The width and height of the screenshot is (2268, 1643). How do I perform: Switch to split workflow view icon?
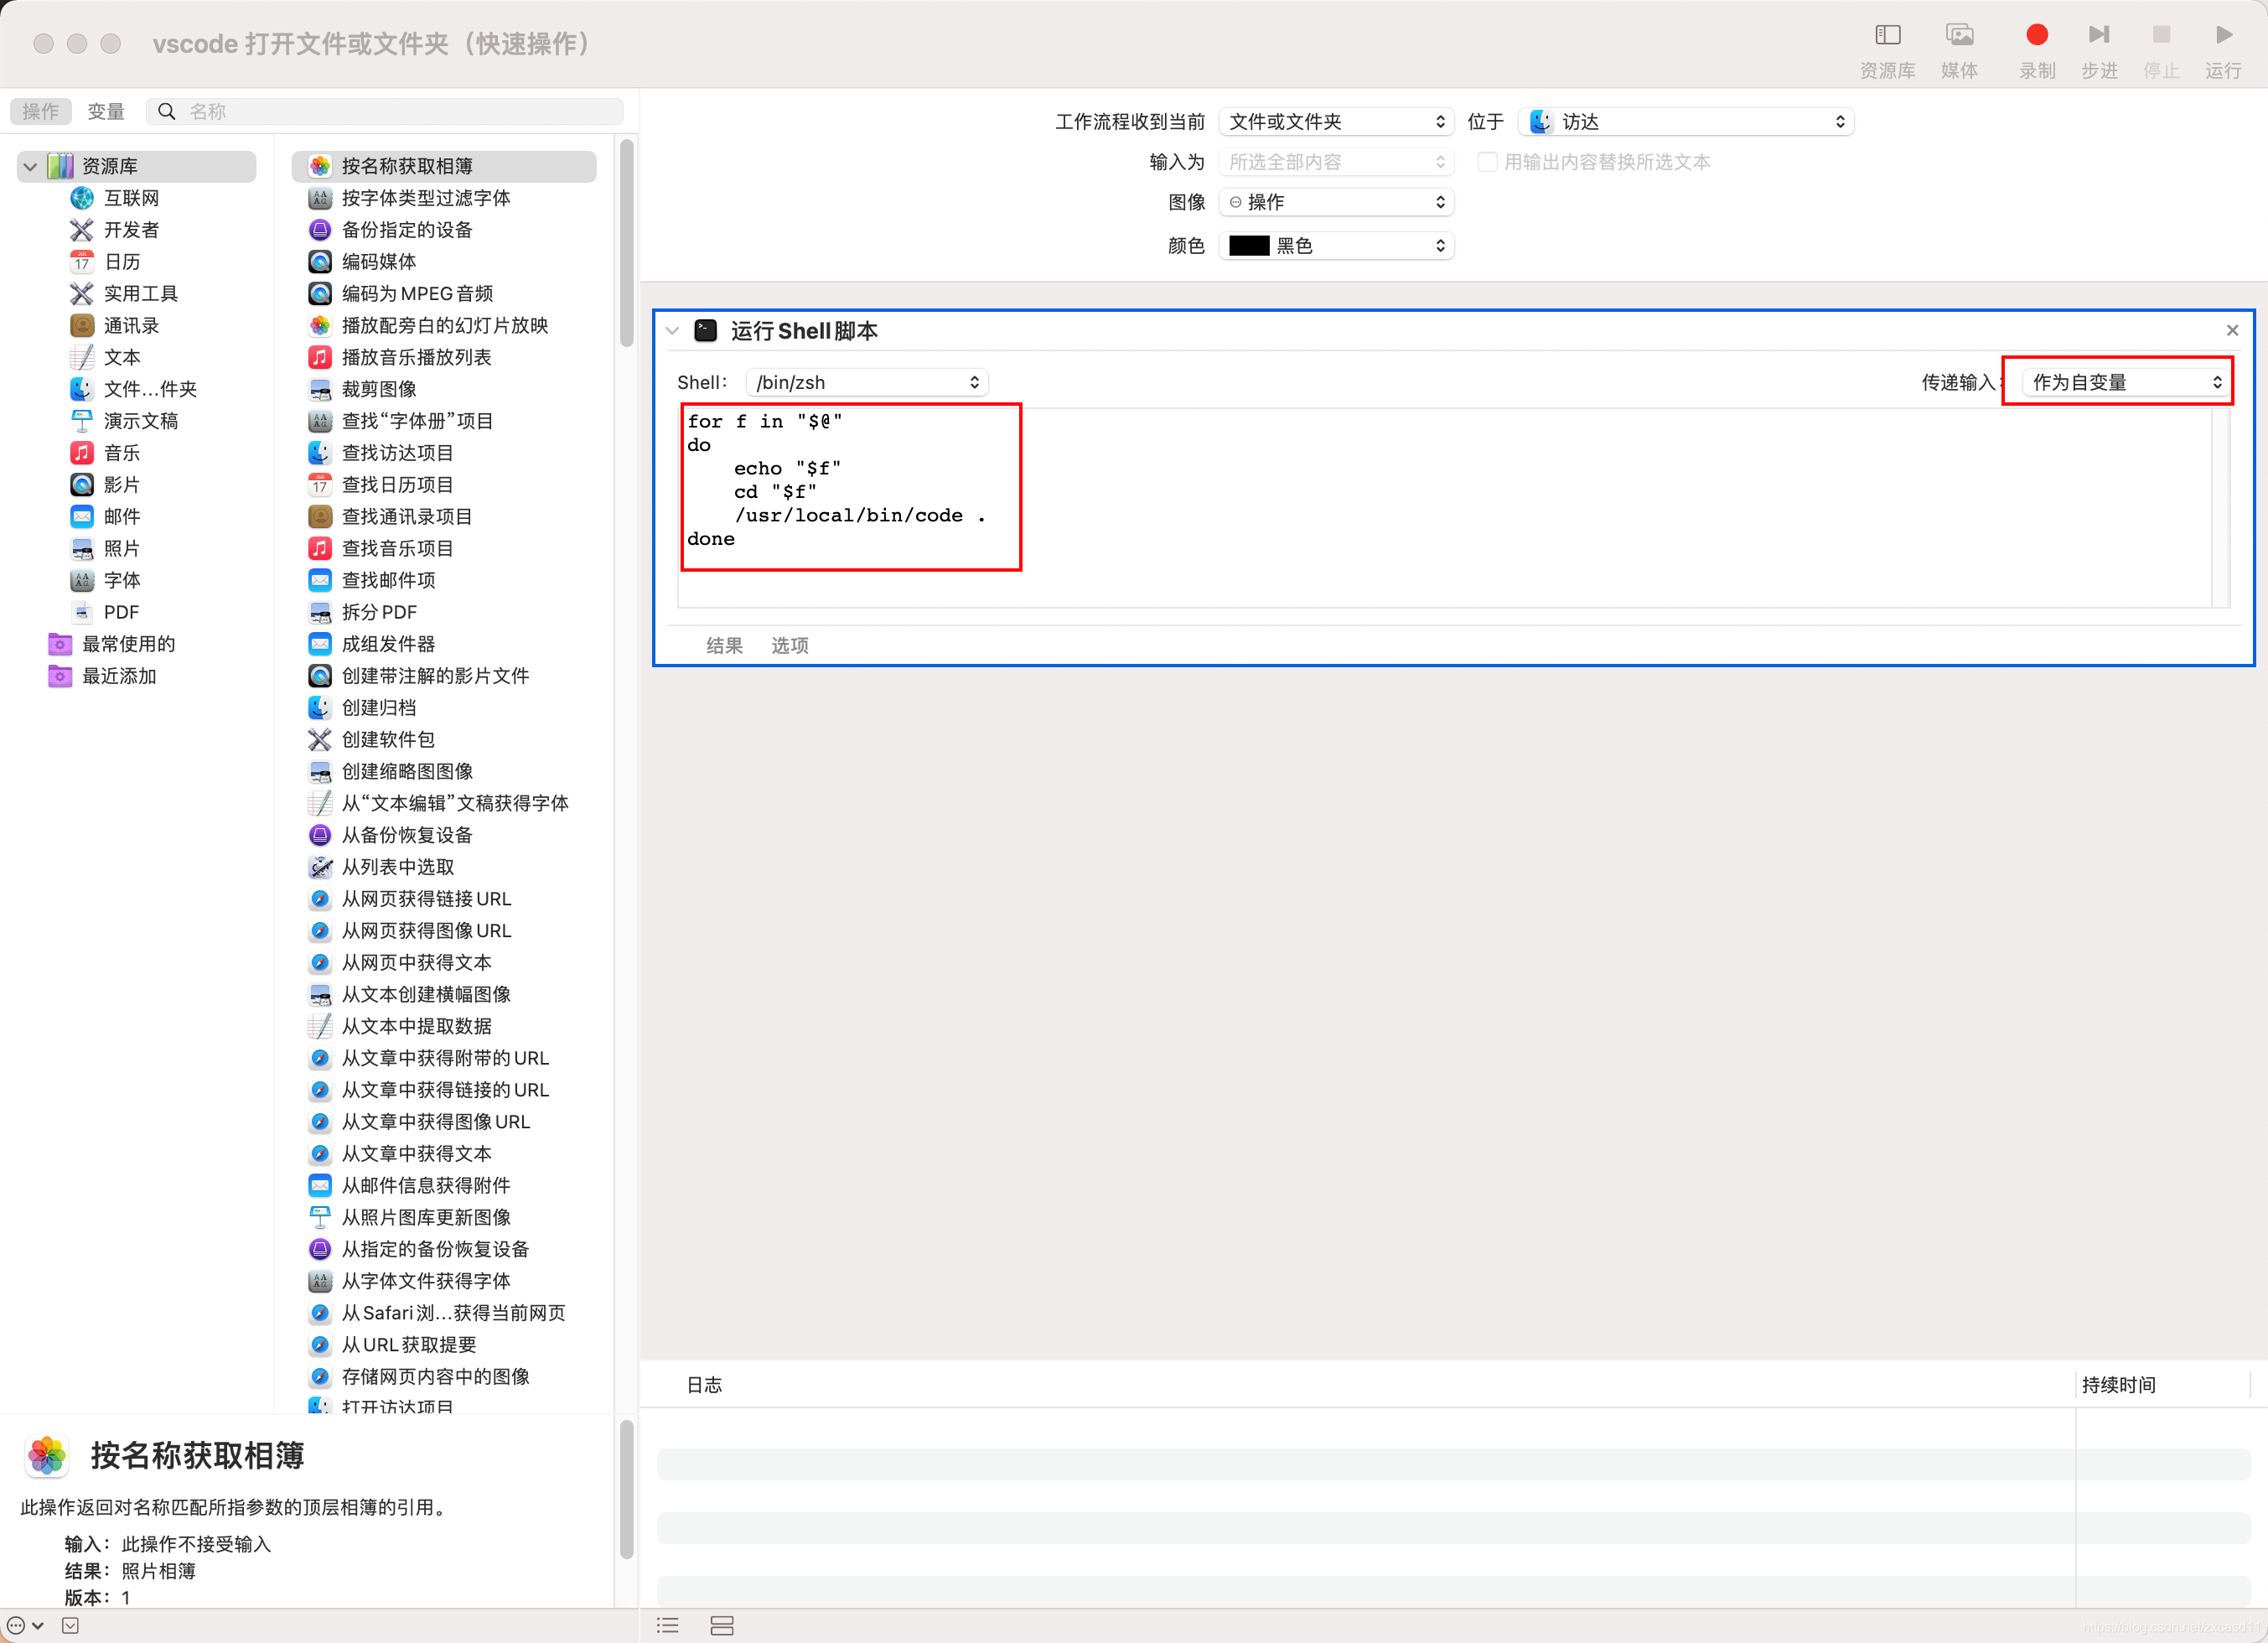[721, 1625]
